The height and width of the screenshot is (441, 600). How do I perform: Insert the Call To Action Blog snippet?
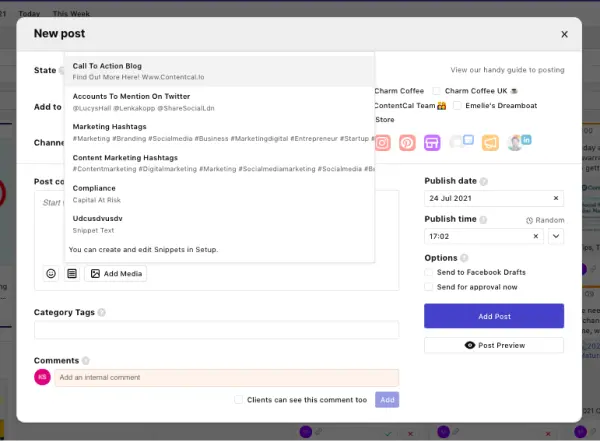[218, 70]
